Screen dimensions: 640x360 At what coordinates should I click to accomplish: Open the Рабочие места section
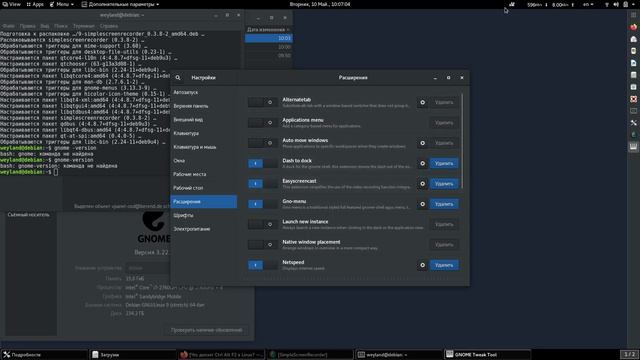click(x=204, y=174)
